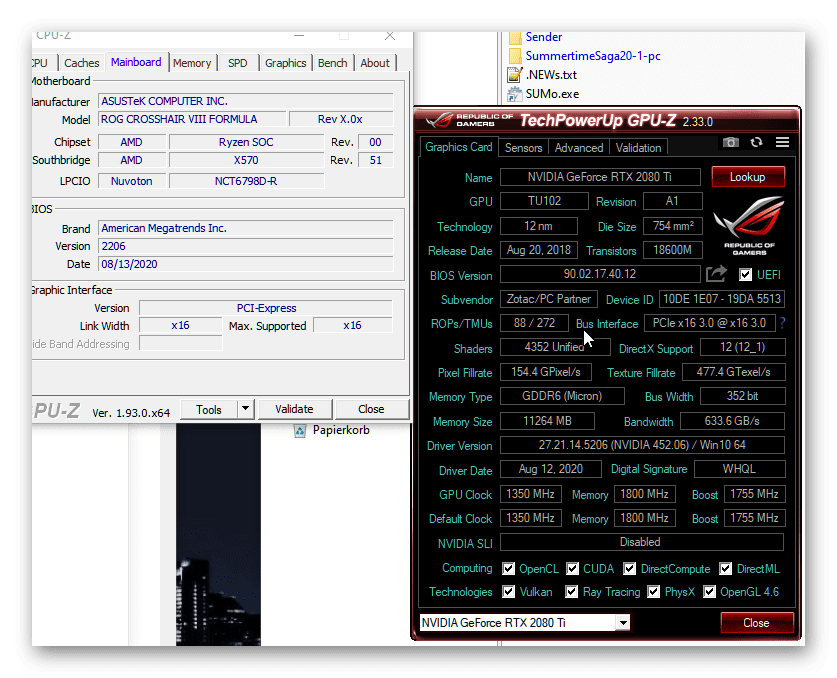837x678 pixels.
Task: Open the CPU-Z Tools dropdown arrow
Action: click(245, 409)
